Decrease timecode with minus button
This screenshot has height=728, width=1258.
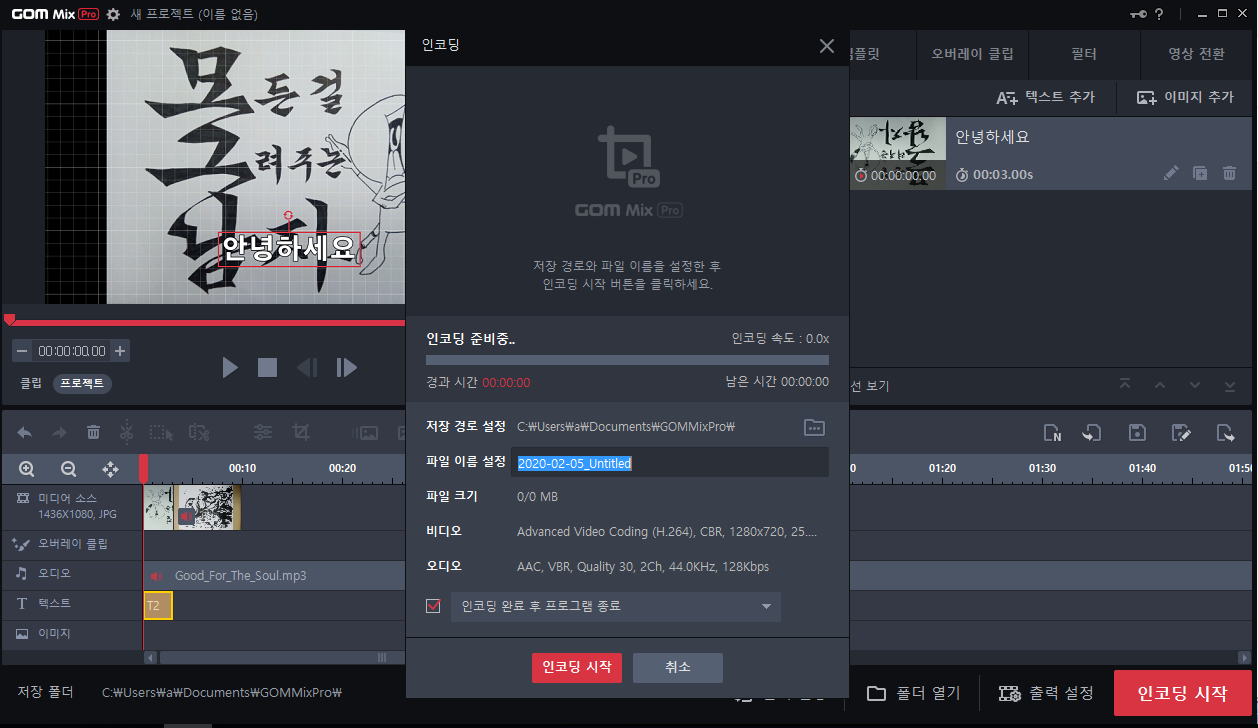coord(22,351)
